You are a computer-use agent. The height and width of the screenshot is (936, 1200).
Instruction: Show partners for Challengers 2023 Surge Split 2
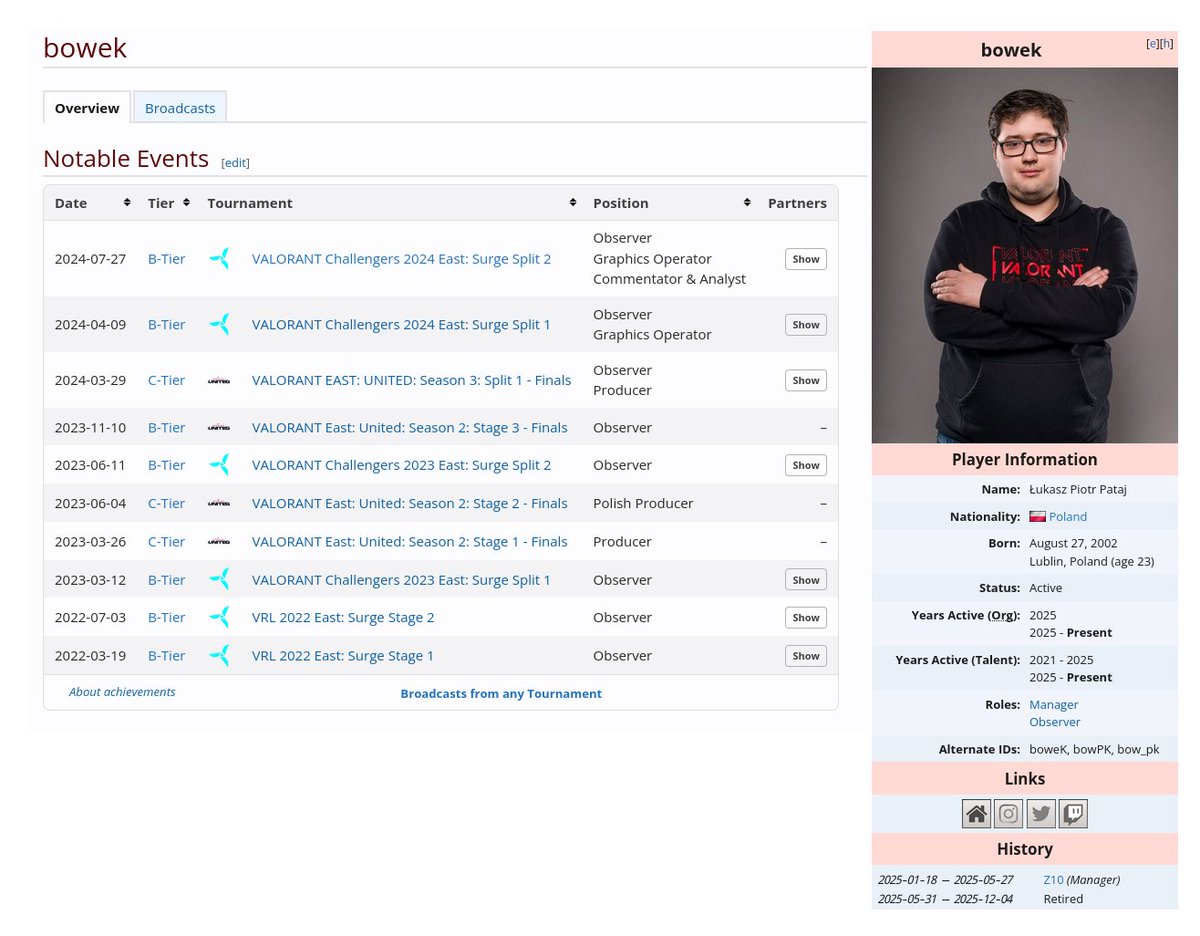pyautogui.click(x=806, y=465)
